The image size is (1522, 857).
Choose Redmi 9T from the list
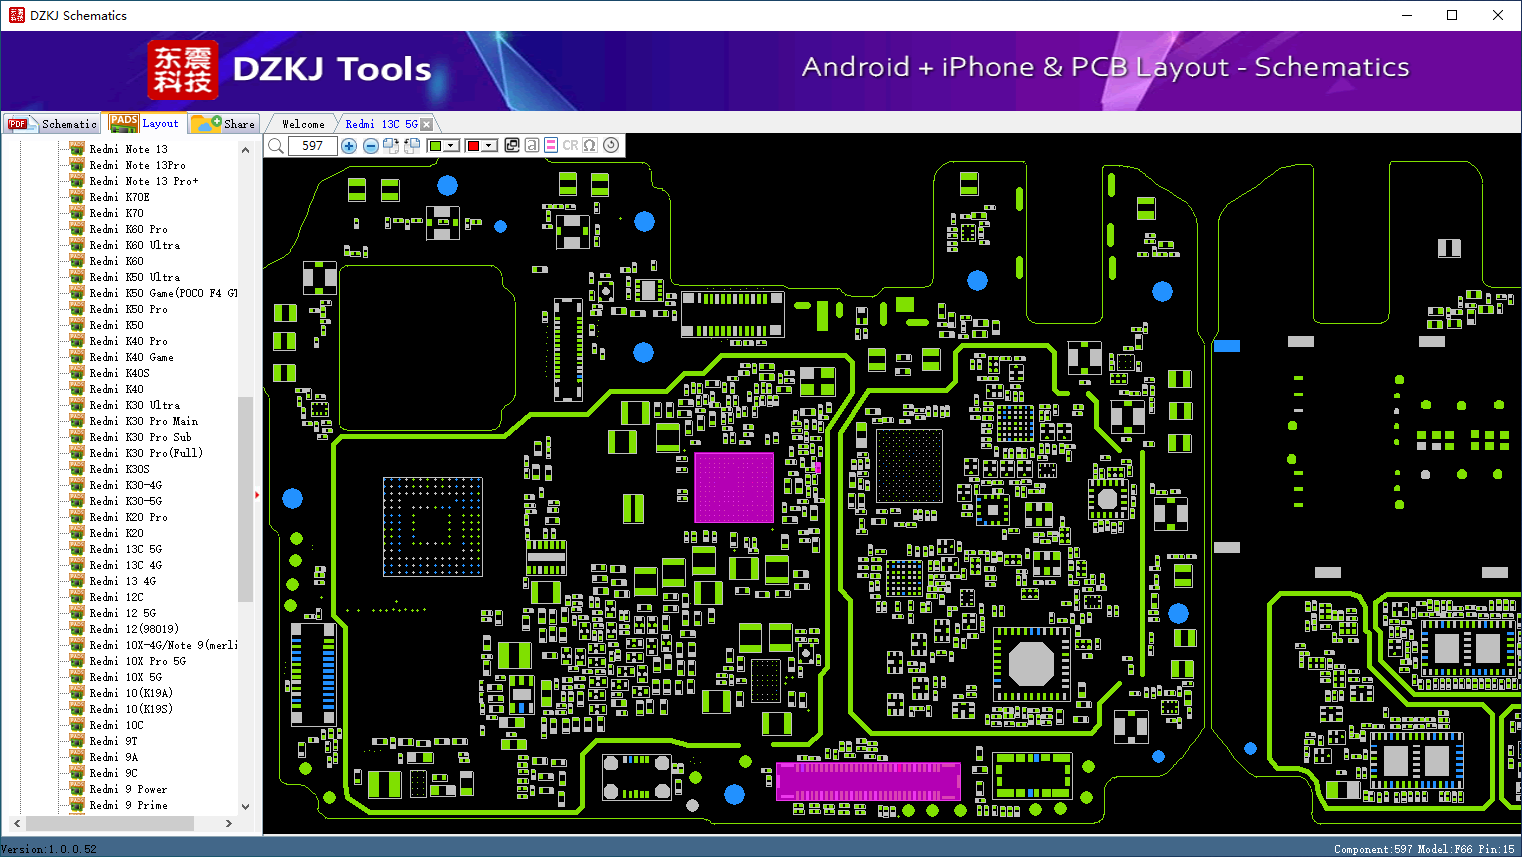point(113,741)
